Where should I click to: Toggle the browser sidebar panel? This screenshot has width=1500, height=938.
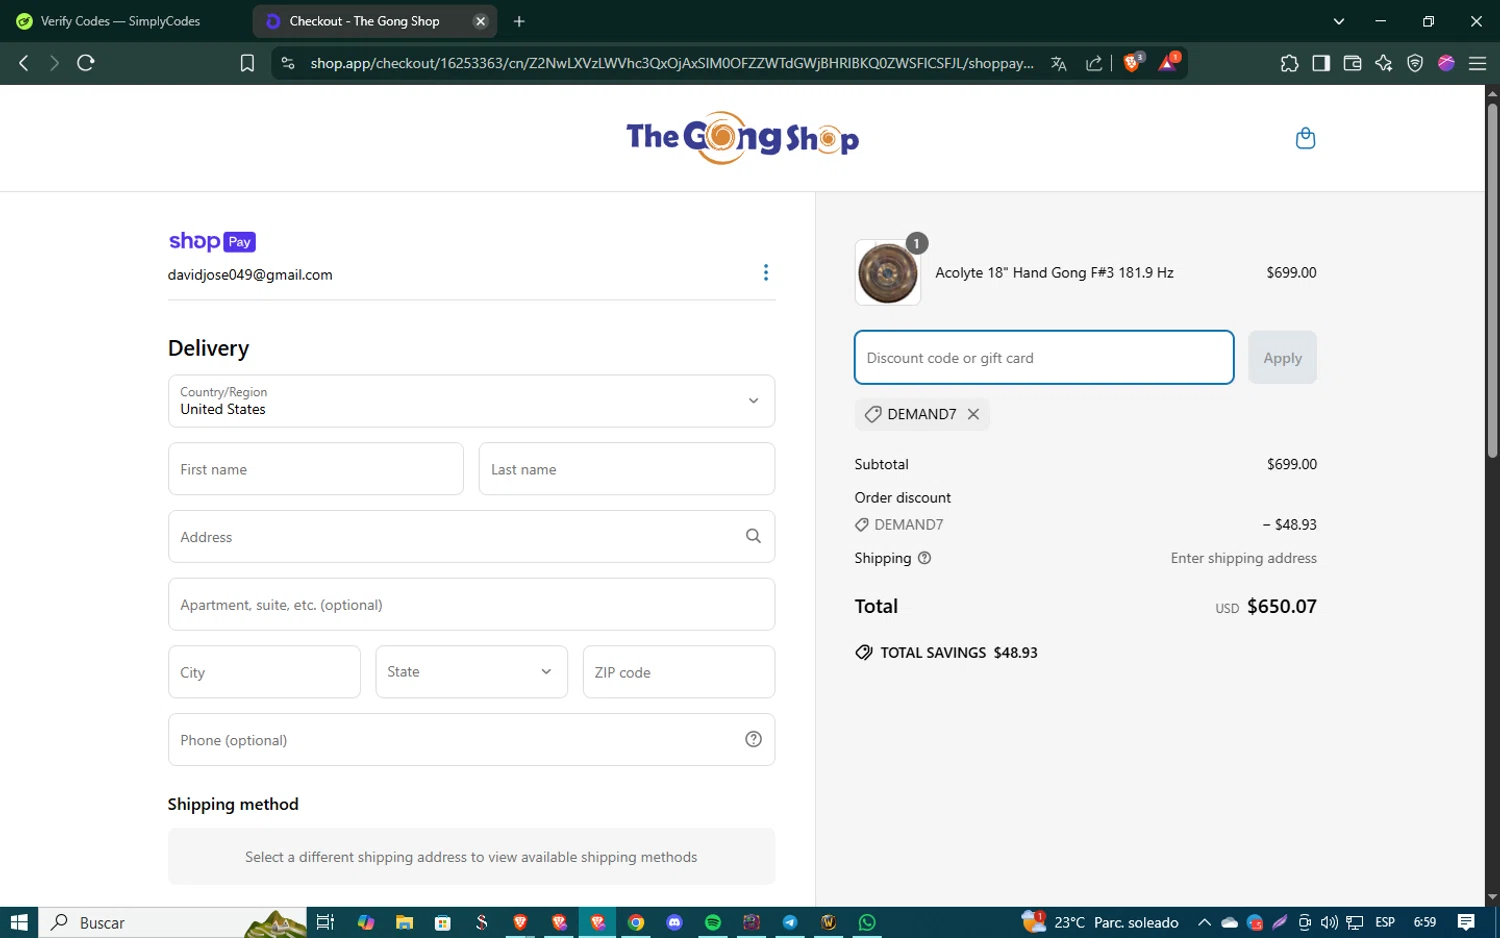(1321, 63)
